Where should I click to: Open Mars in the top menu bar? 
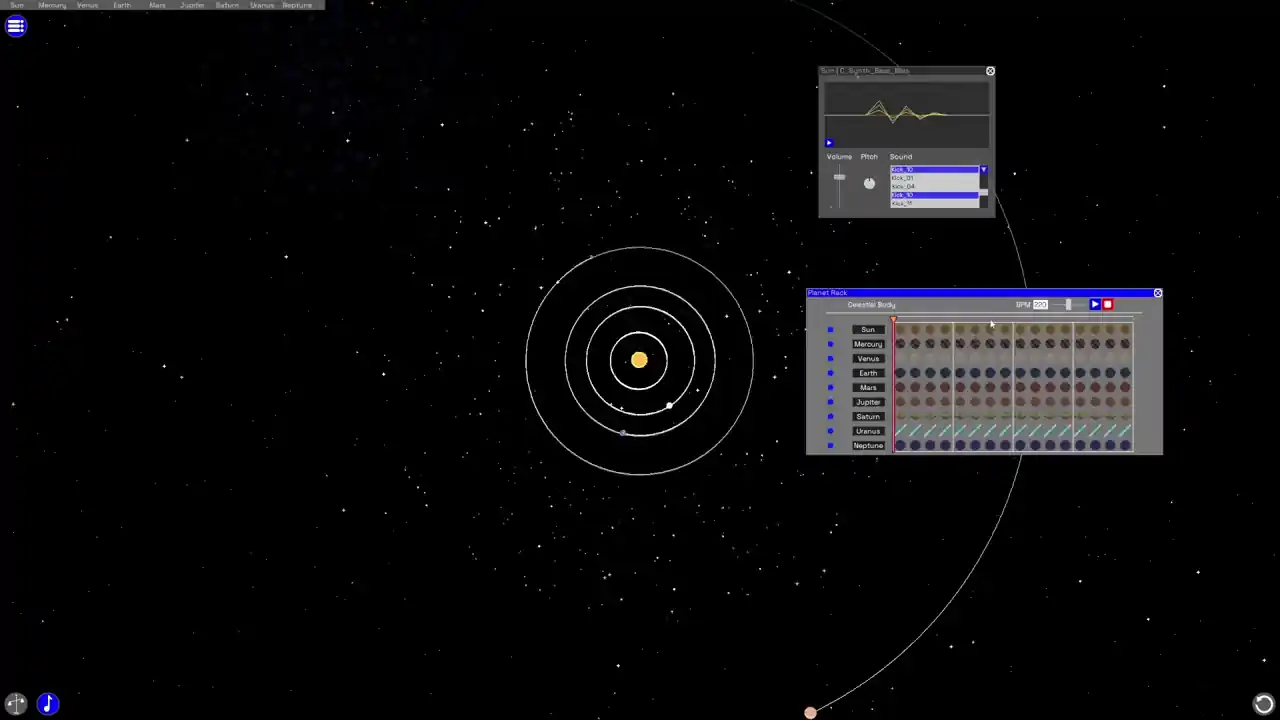pyautogui.click(x=157, y=5)
